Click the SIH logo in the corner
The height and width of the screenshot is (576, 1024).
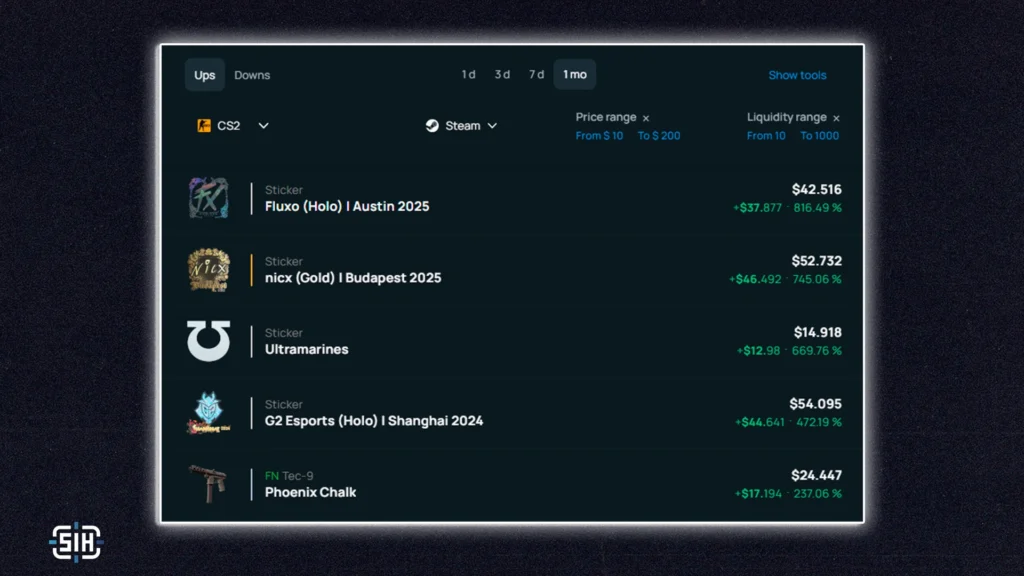[x=76, y=541]
